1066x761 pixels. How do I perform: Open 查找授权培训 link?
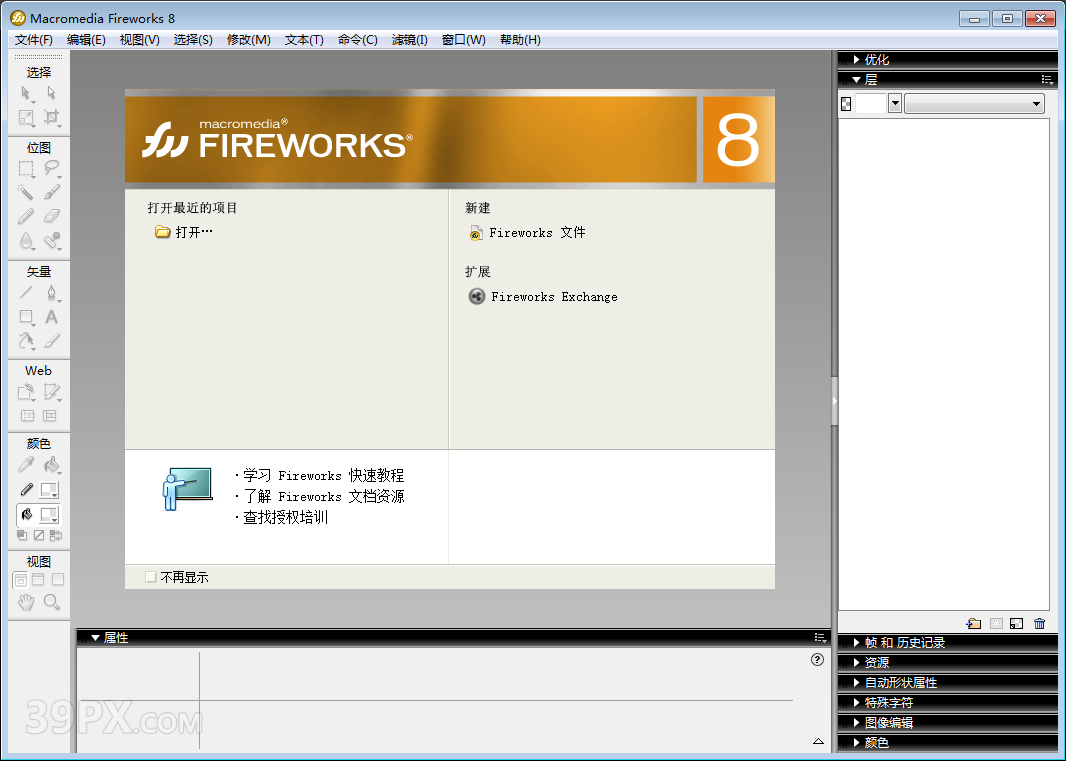[286, 518]
